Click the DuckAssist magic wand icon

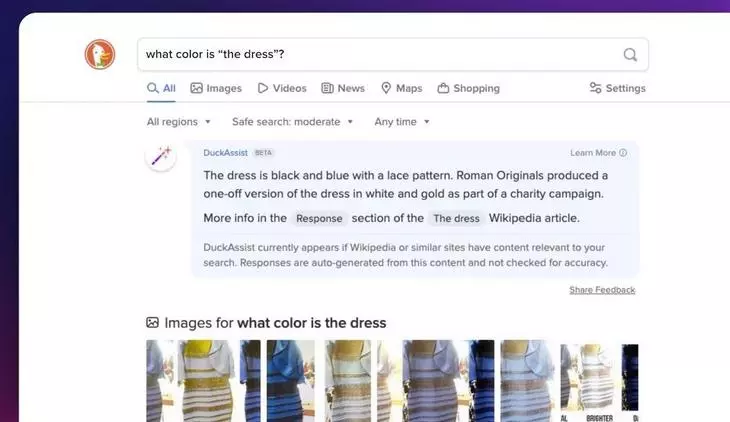161,156
